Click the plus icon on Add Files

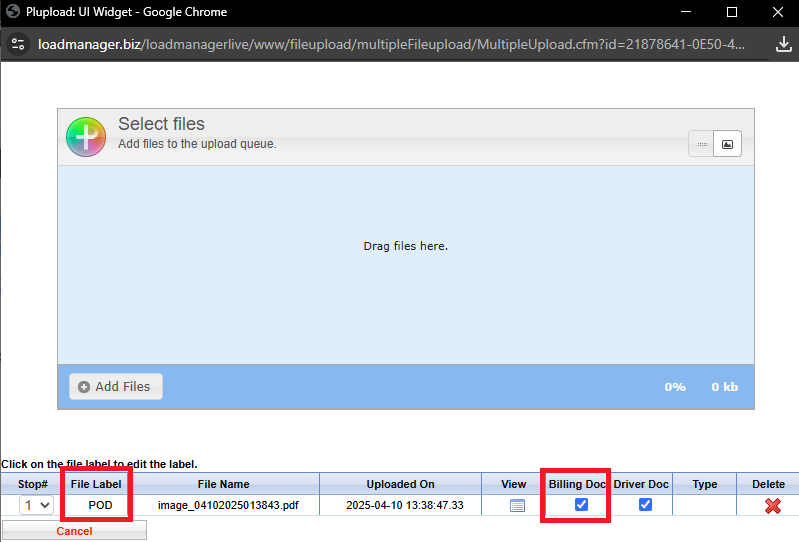tap(84, 387)
